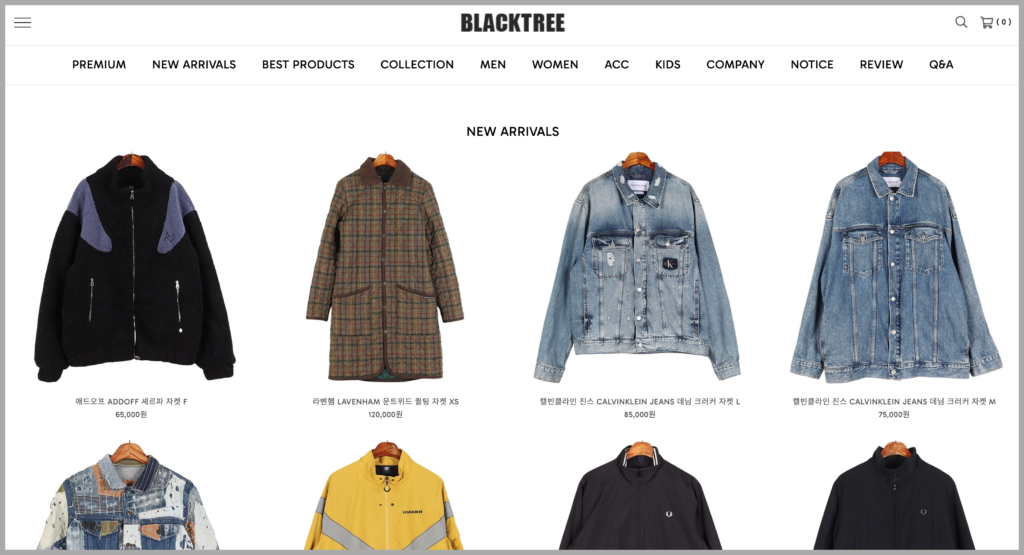Open the PREMIUM menu
Viewport: 1024px width, 555px height.
99,65
